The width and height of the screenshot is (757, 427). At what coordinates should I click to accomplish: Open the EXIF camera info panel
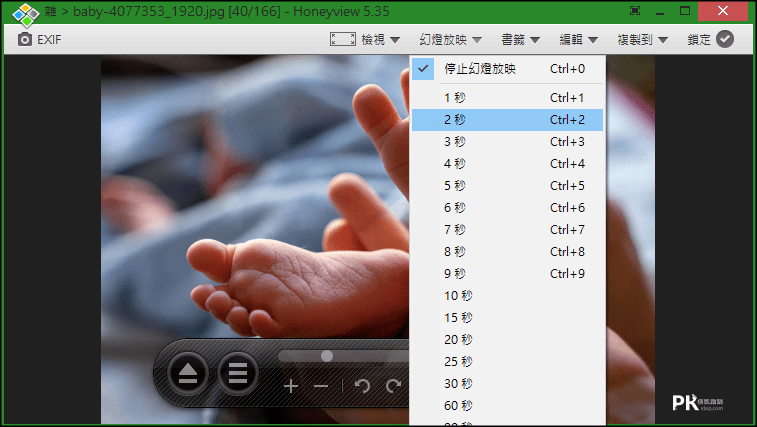[x=40, y=40]
